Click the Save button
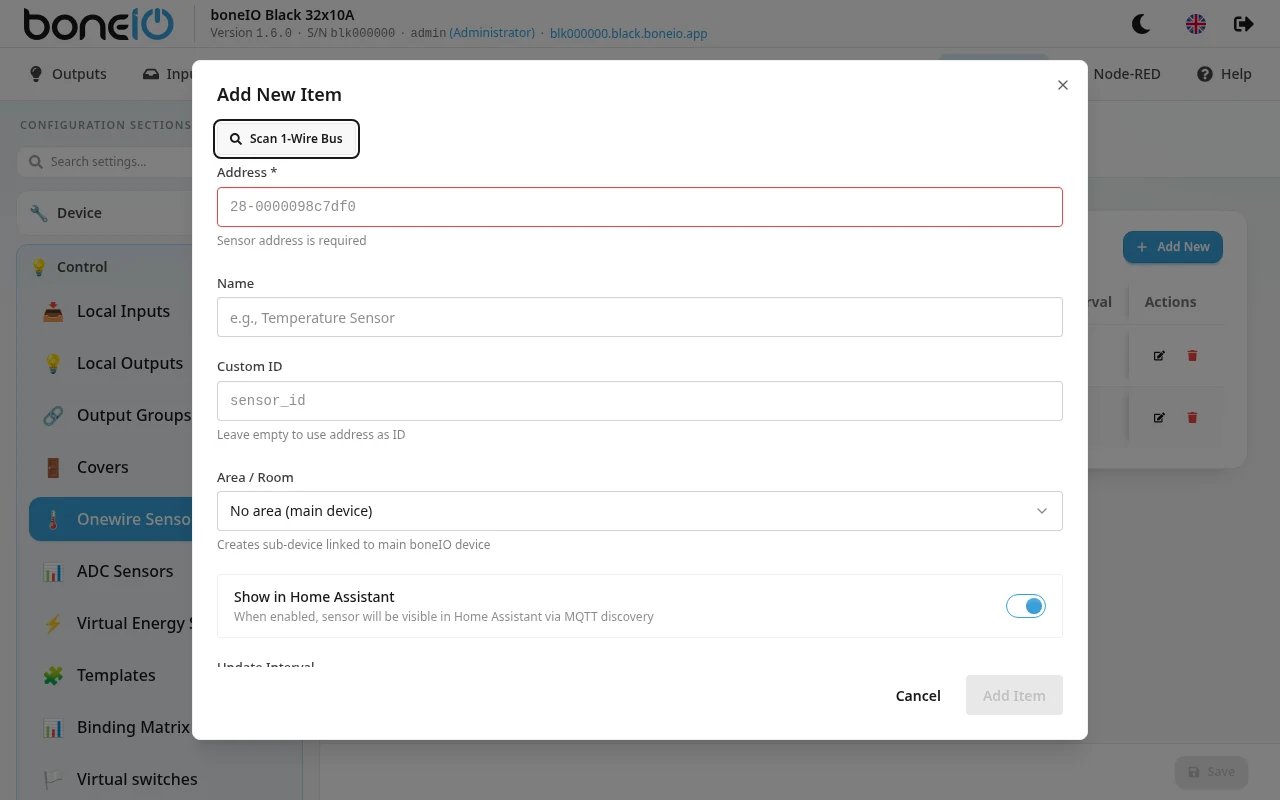1280x800 pixels. click(x=1211, y=772)
